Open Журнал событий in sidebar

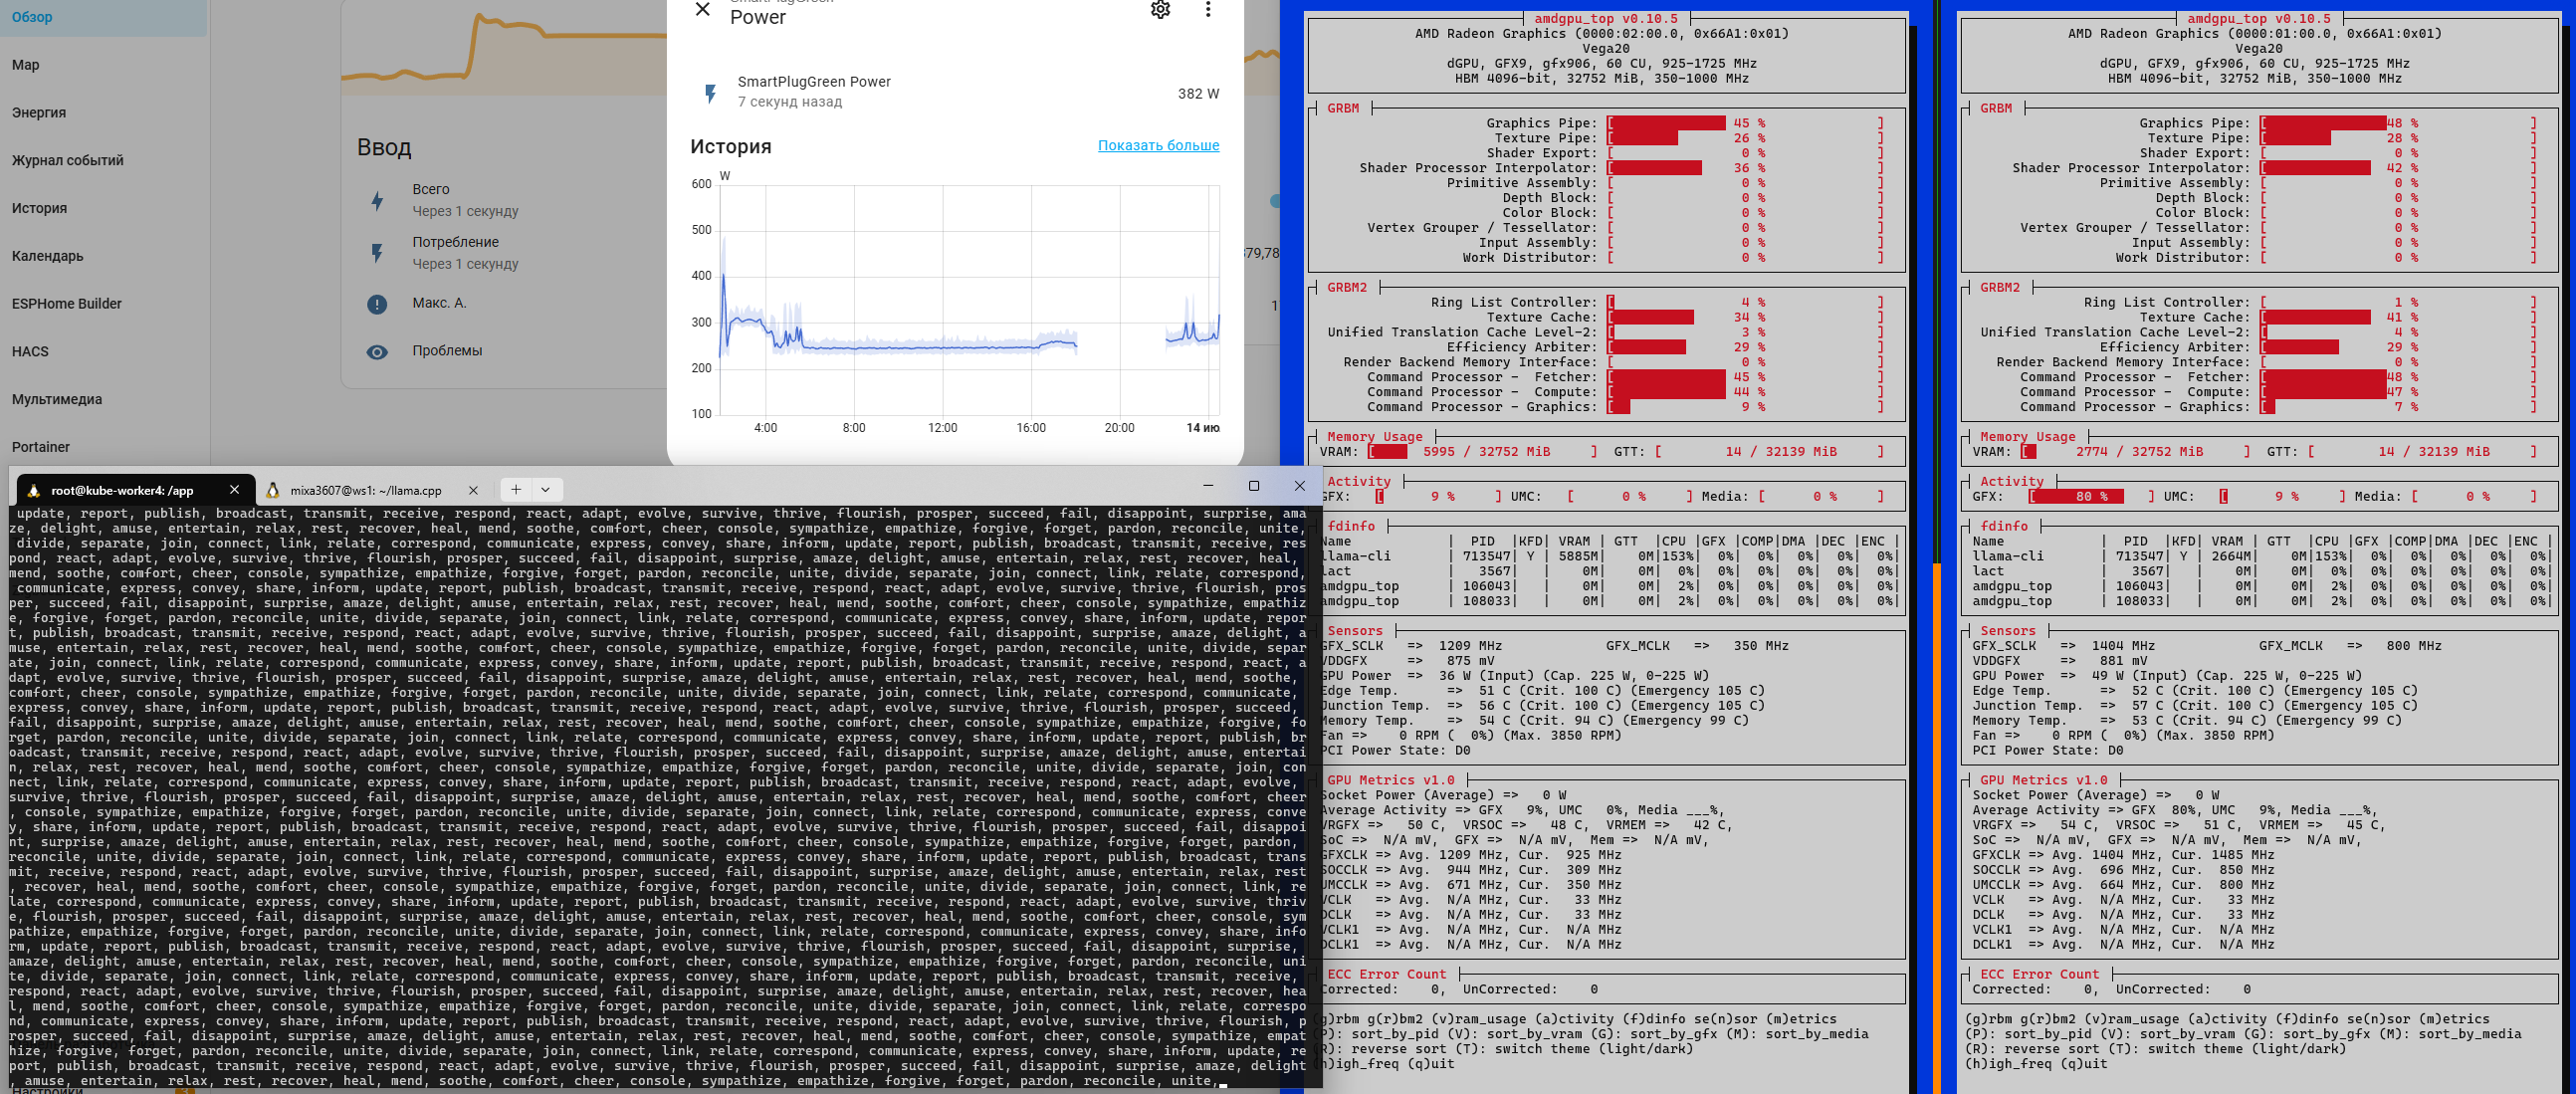point(68,160)
